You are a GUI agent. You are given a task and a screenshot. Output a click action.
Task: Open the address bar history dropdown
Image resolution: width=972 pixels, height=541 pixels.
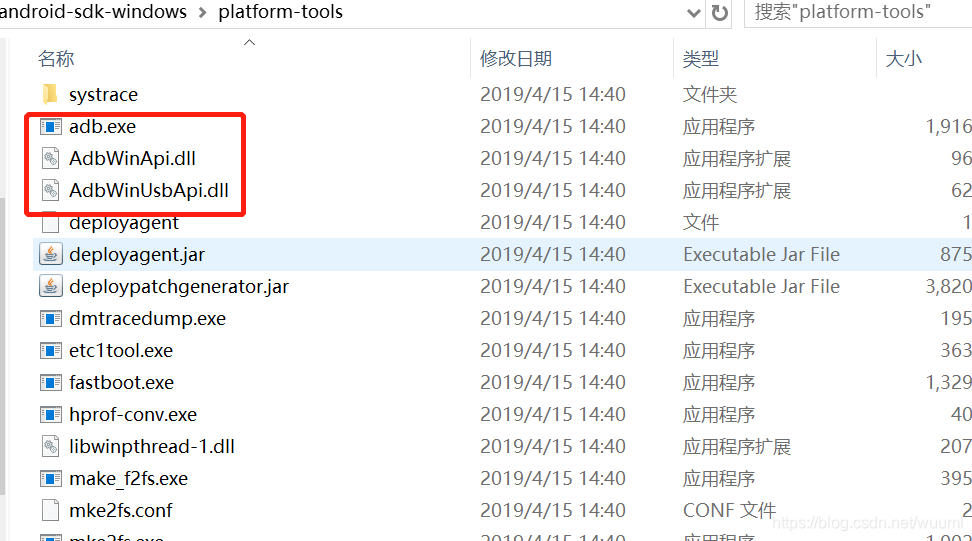click(694, 13)
